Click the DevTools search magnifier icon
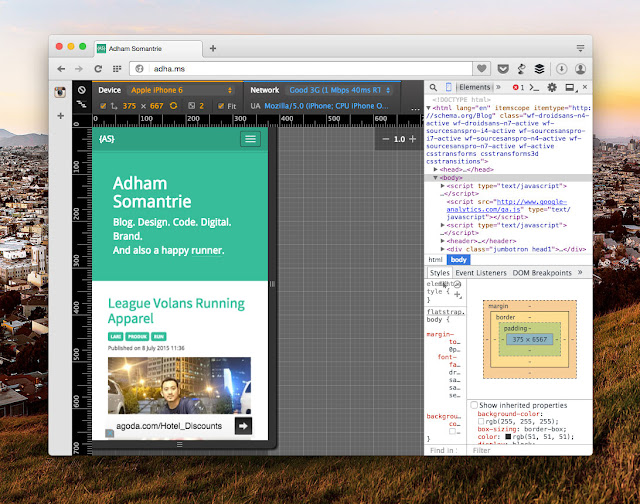Viewport: 640px width, 504px height. (433, 87)
